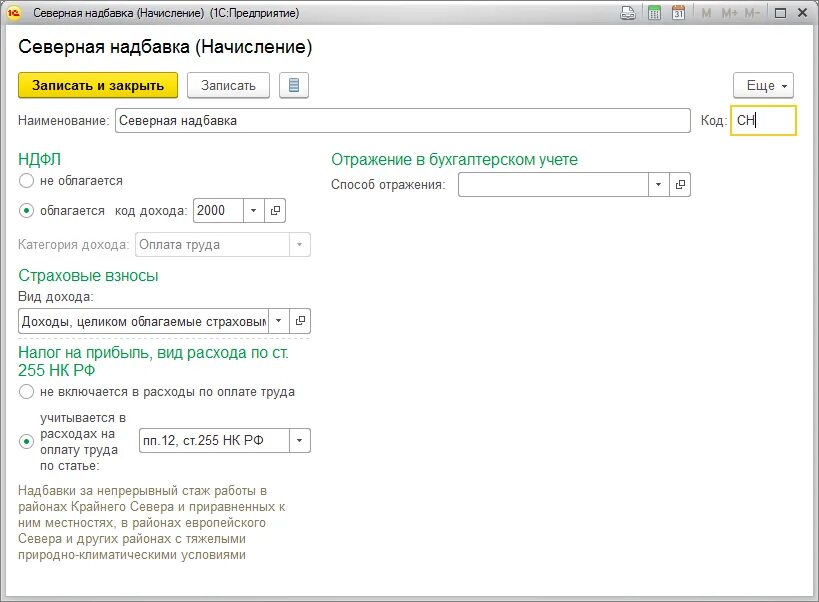
Task: Maximize the Северная надбавка window
Action: click(780, 13)
